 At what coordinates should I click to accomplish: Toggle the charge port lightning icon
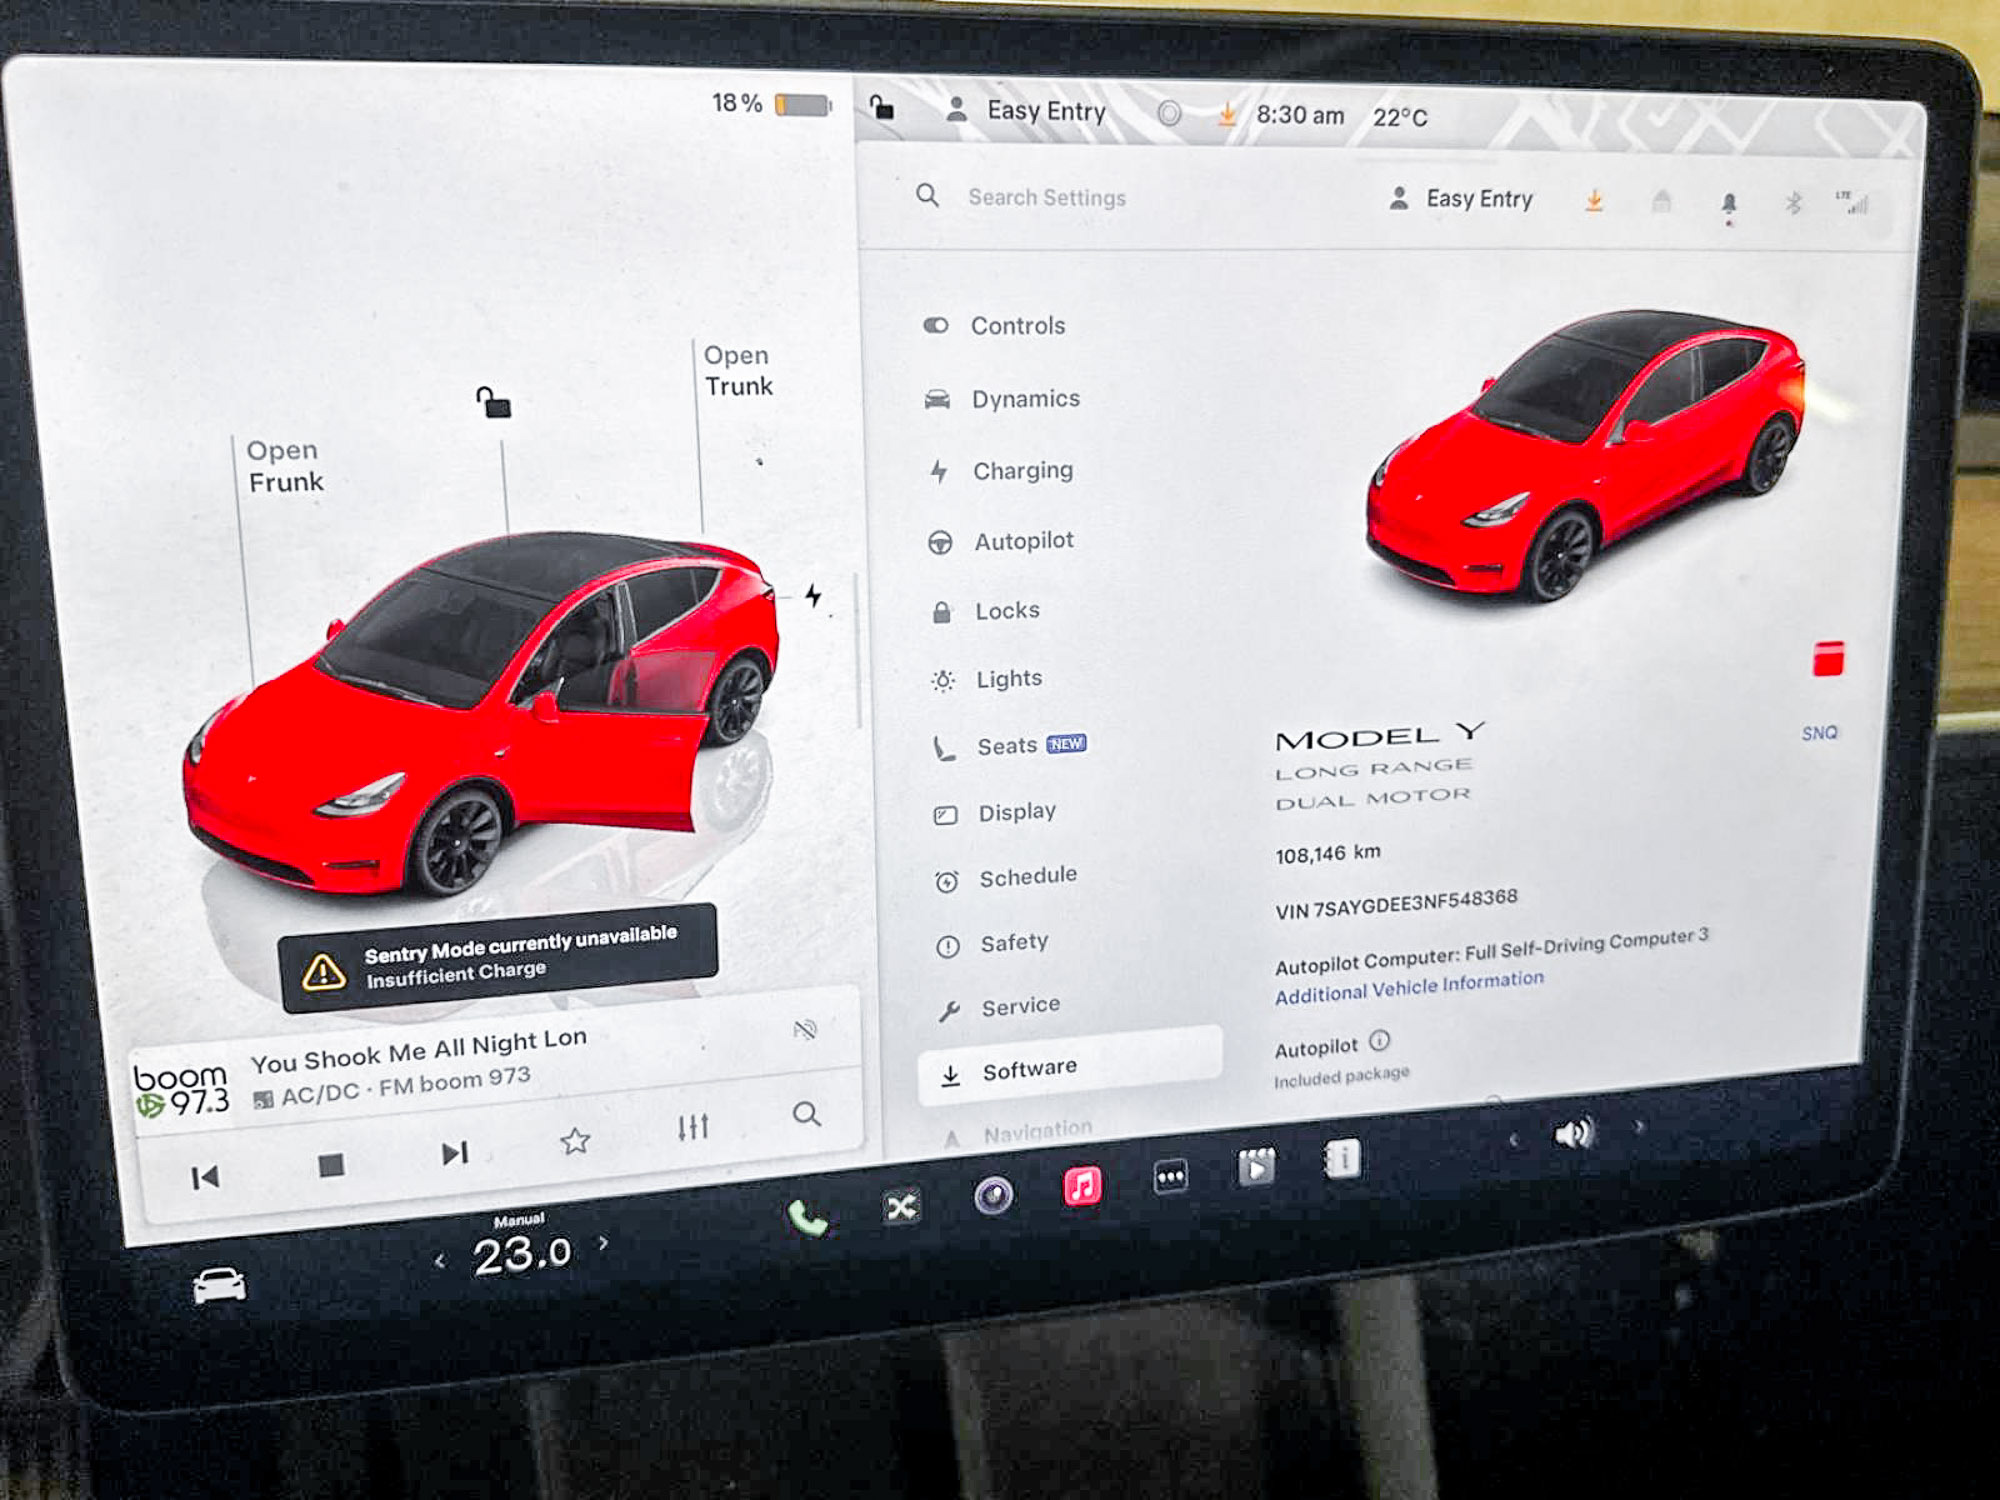pyautogui.click(x=814, y=596)
